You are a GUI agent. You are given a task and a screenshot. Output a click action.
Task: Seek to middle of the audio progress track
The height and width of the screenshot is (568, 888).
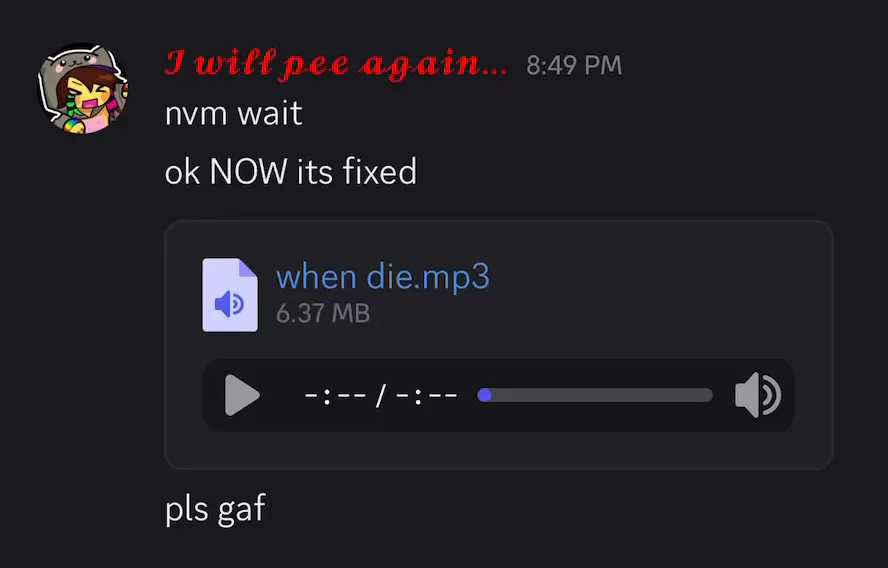(x=595, y=395)
